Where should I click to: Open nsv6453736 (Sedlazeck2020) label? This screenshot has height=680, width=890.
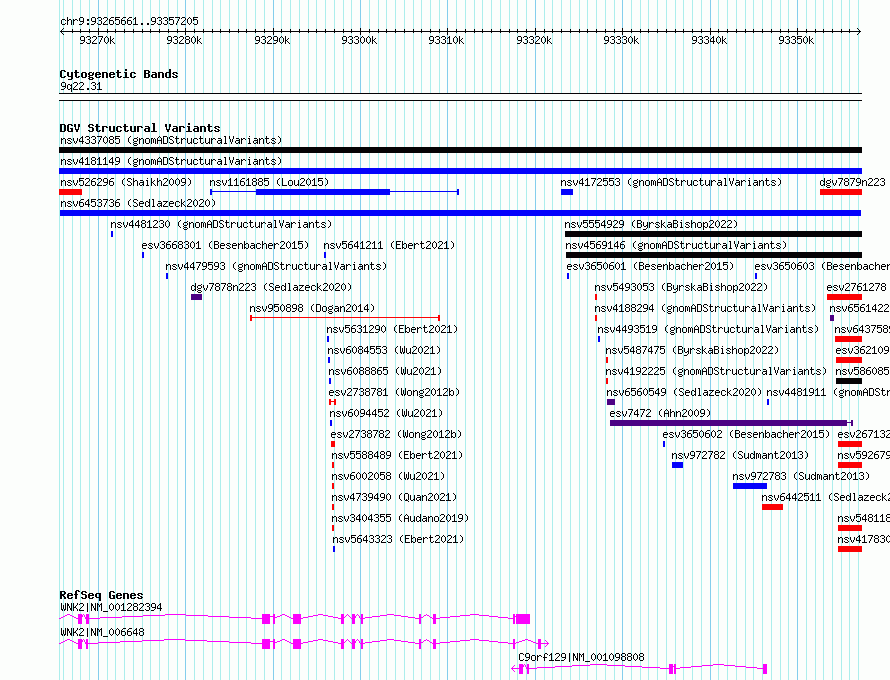point(138,203)
